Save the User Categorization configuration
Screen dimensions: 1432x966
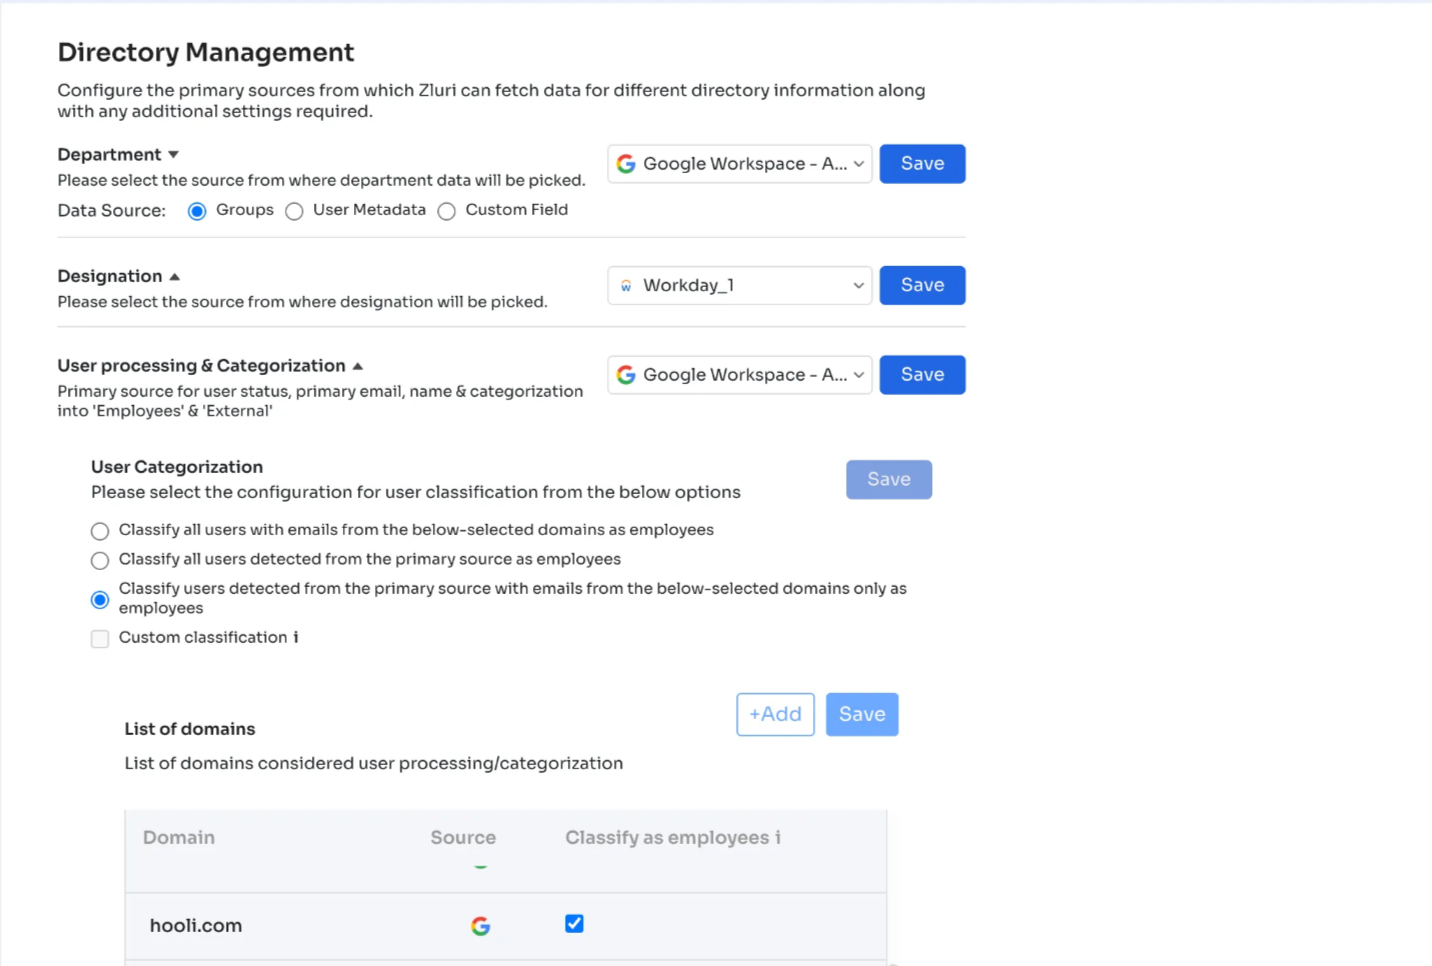[888, 479]
